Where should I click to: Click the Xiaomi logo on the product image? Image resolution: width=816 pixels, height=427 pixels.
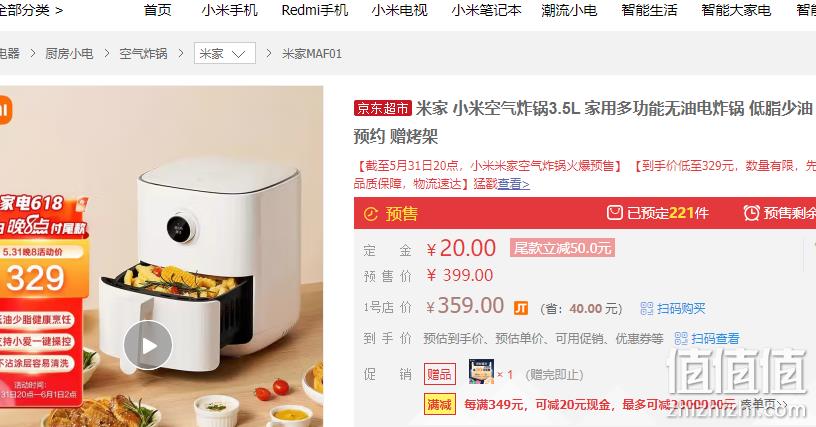[5, 110]
